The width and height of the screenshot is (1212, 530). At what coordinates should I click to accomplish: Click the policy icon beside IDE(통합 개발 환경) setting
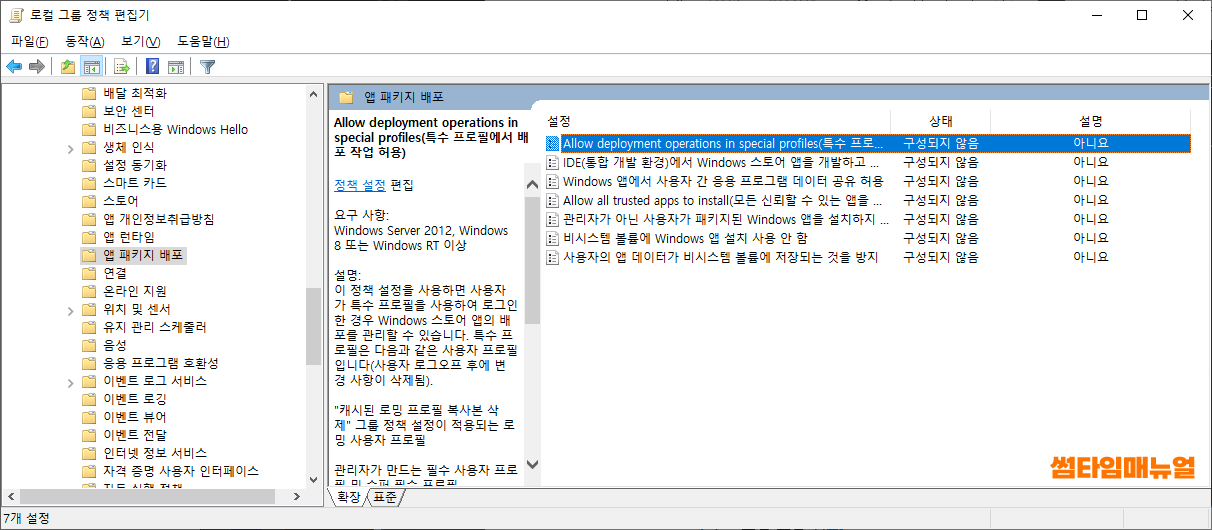(x=553, y=162)
